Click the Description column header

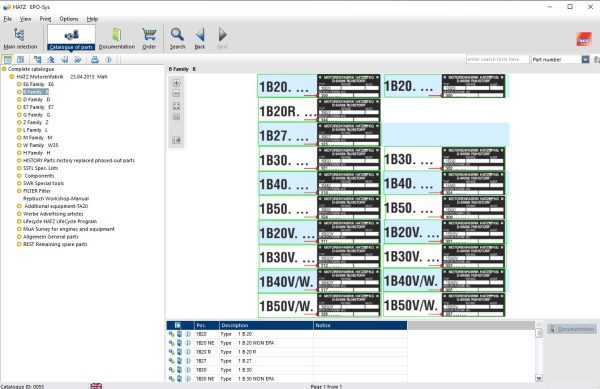coord(266,326)
